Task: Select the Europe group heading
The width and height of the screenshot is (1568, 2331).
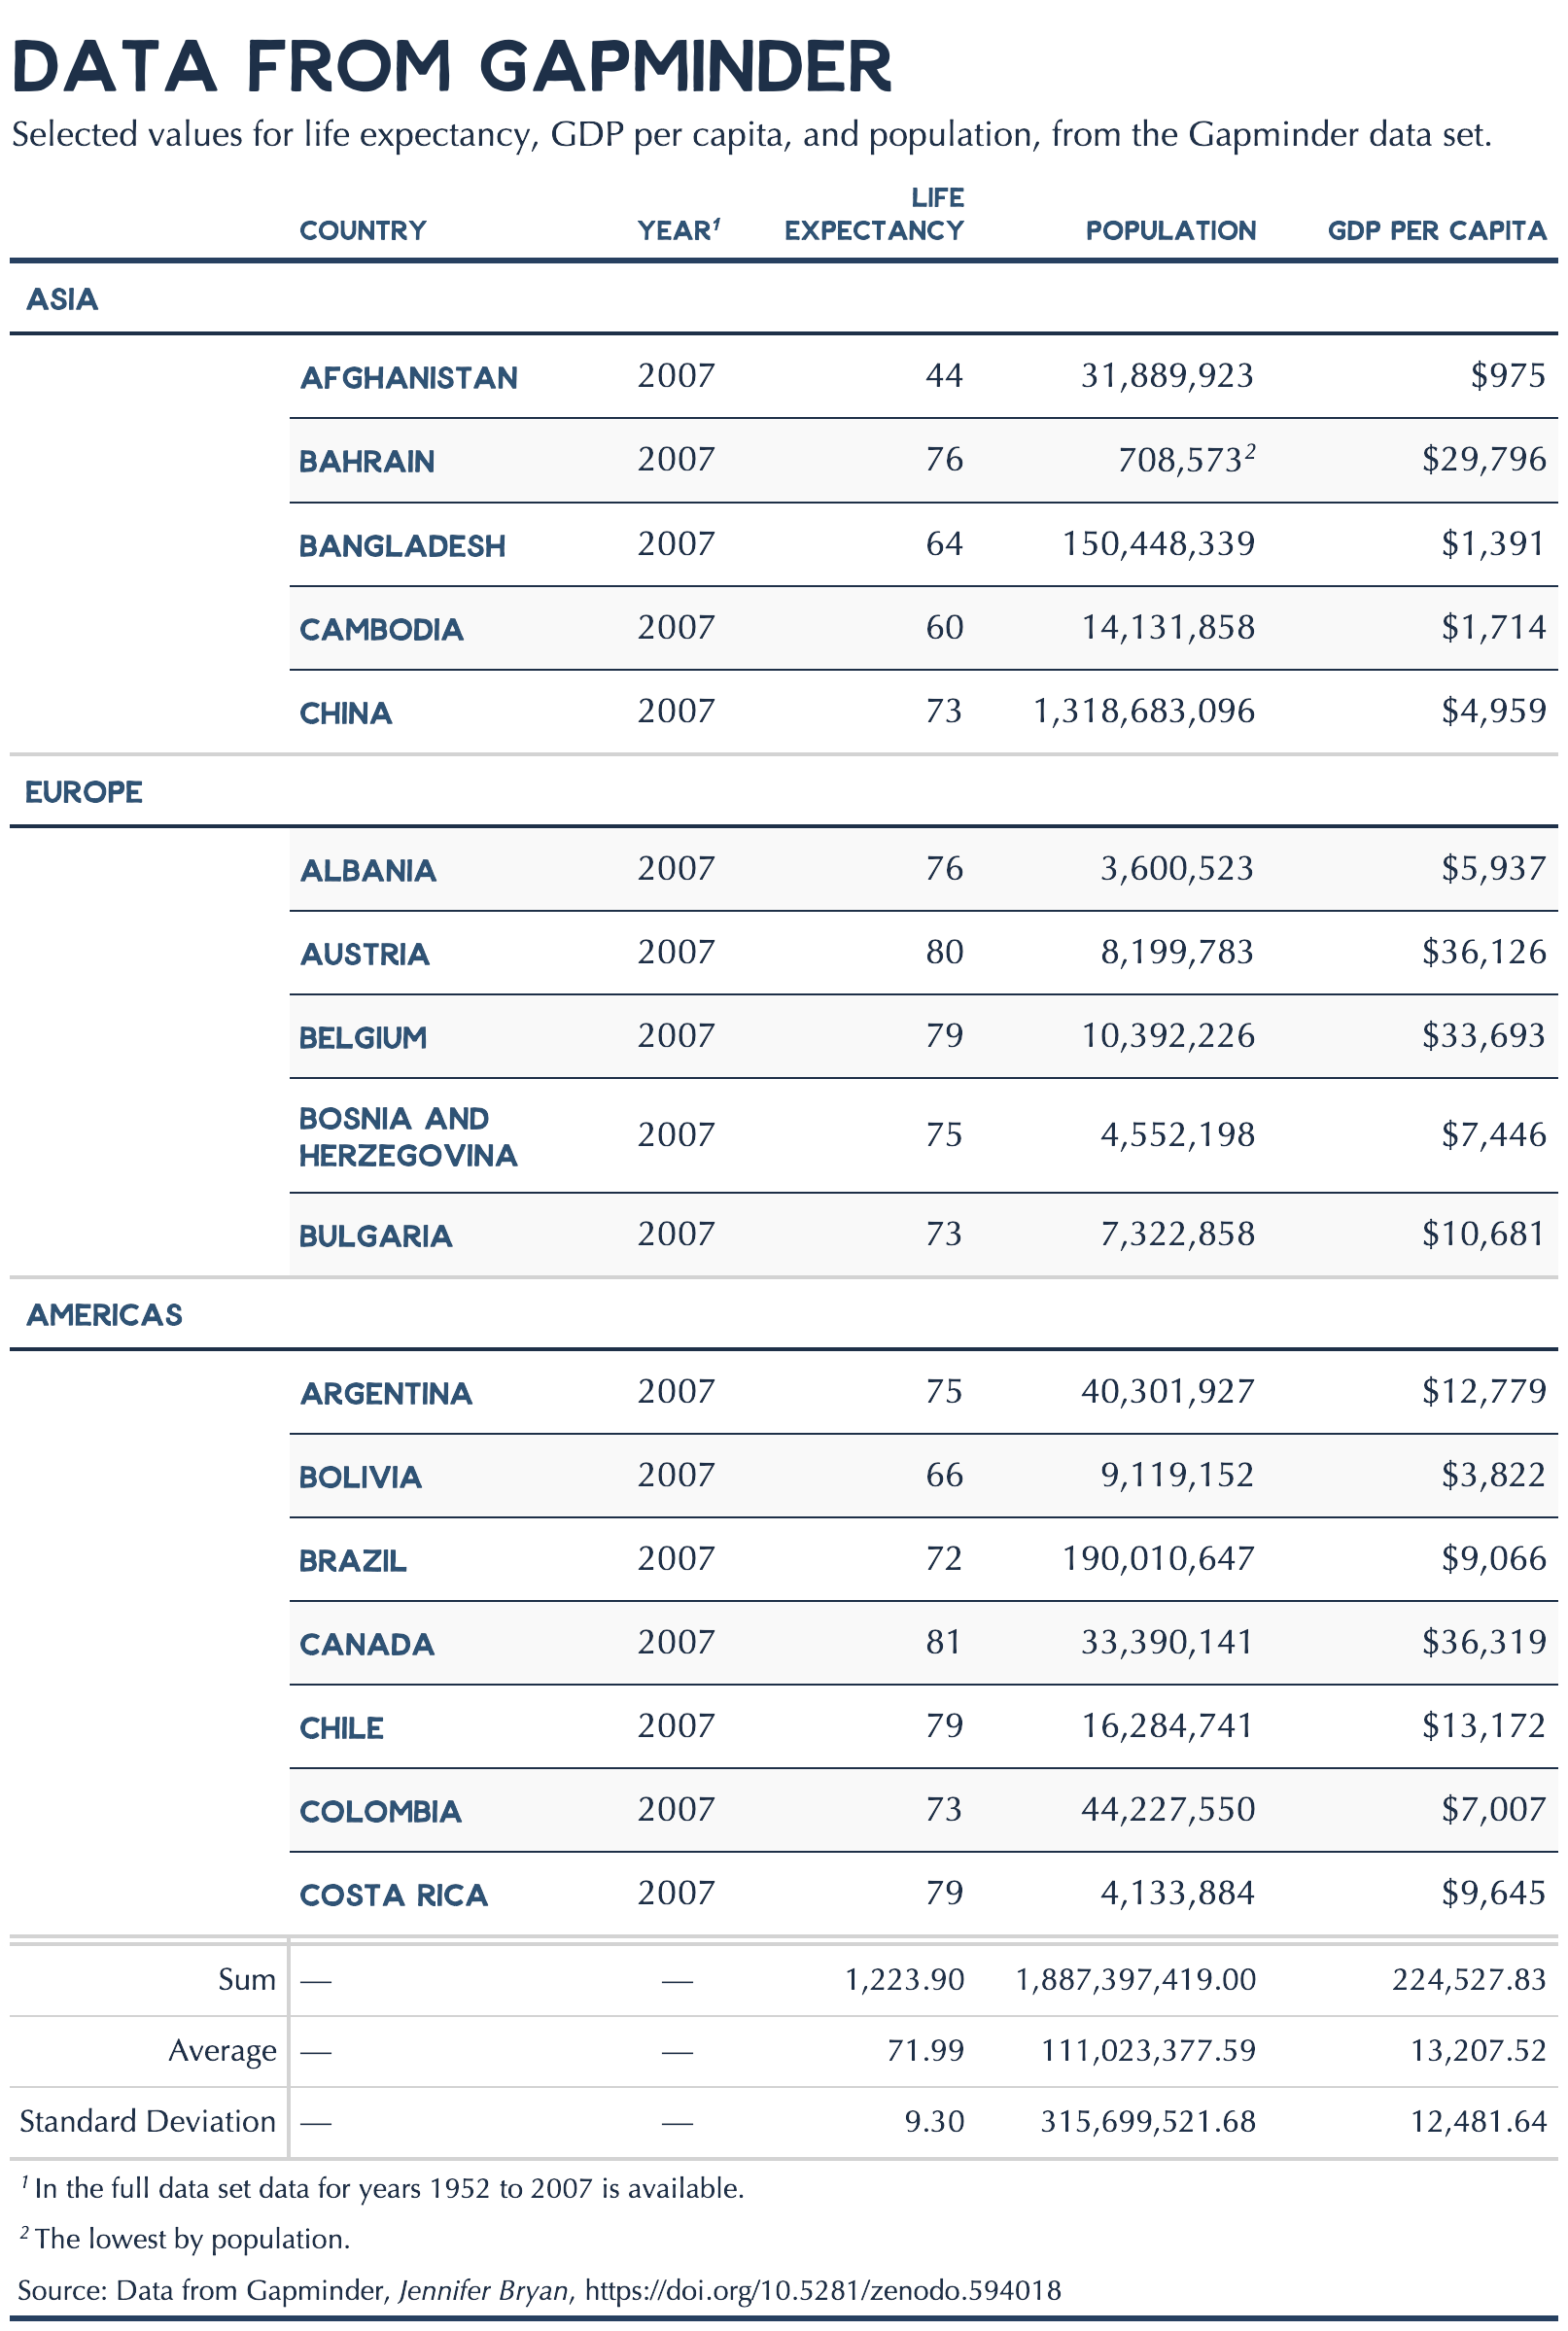Action: point(83,792)
